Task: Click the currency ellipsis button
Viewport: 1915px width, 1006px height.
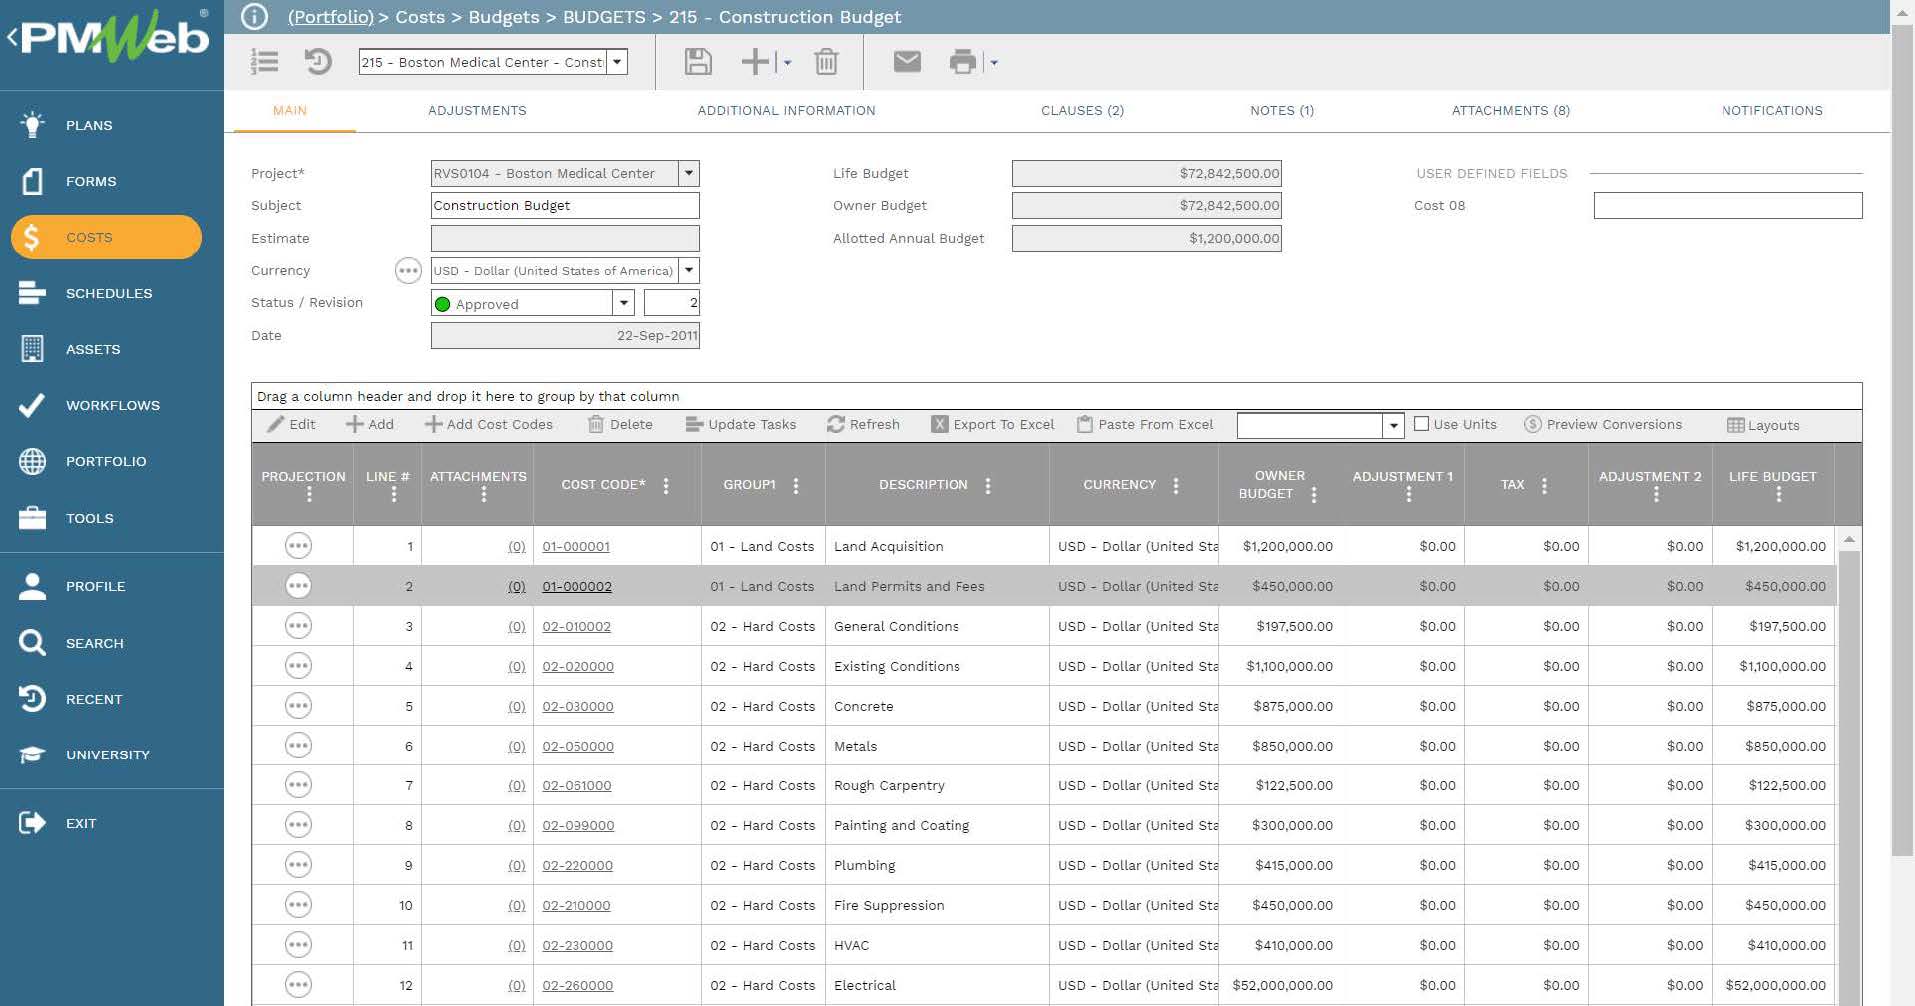Action: pyautogui.click(x=408, y=271)
